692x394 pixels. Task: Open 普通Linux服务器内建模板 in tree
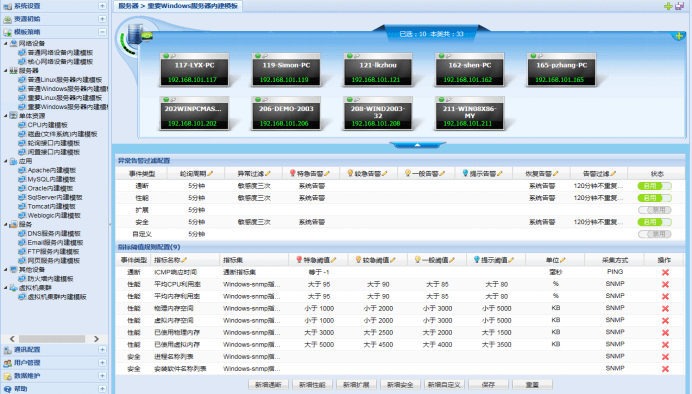click(65, 80)
